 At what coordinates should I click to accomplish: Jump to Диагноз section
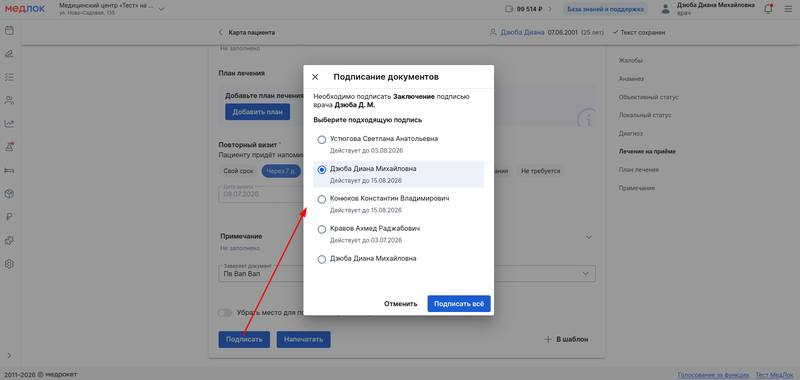pyautogui.click(x=631, y=134)
